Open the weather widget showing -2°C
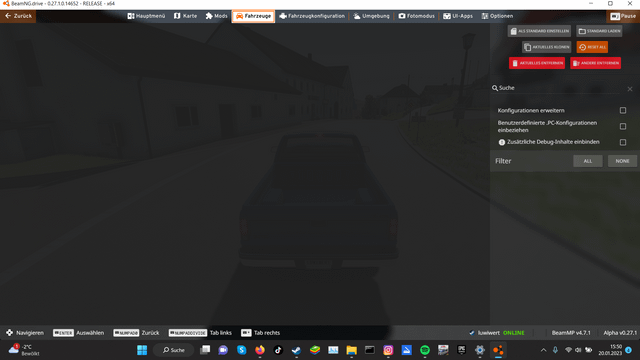This screenshot has height=360, width=640. [x=24, y=350]
